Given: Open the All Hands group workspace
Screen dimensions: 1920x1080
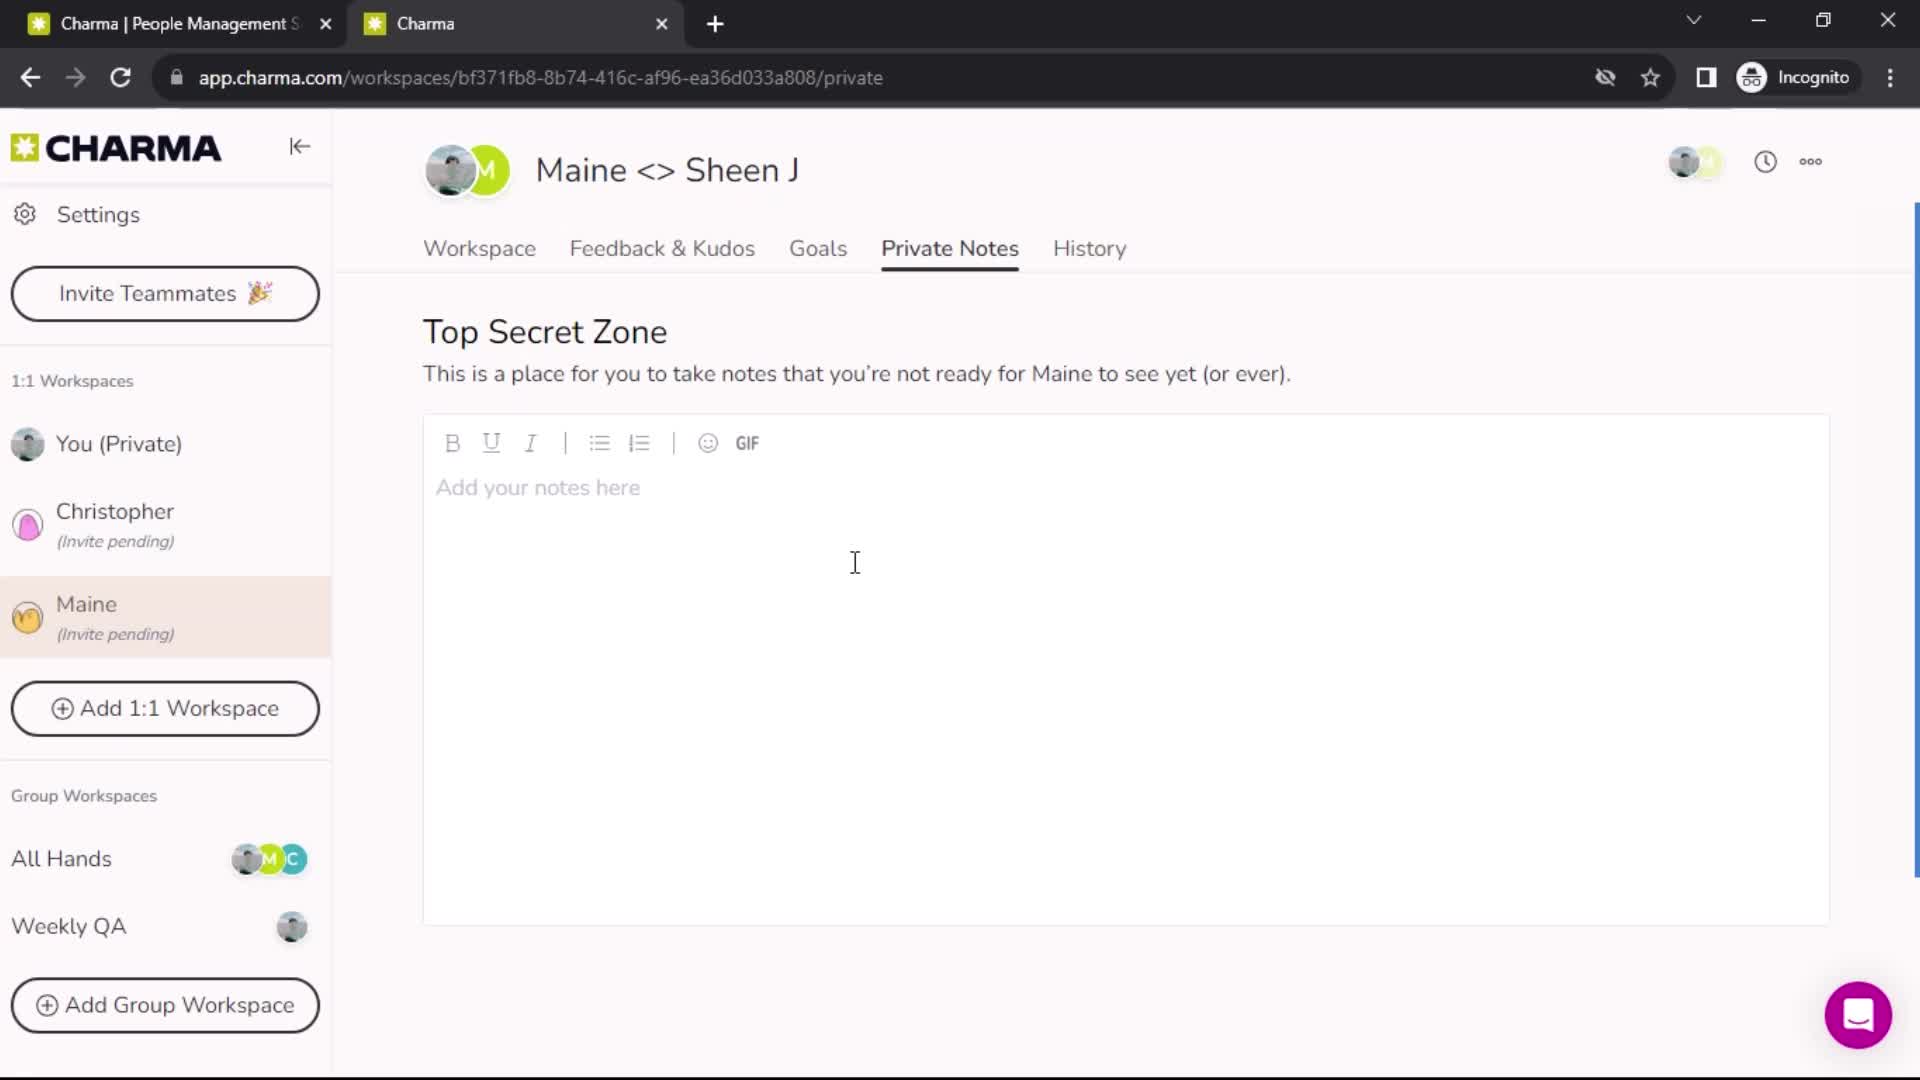Looking at the screenshot, I should 61,858.
